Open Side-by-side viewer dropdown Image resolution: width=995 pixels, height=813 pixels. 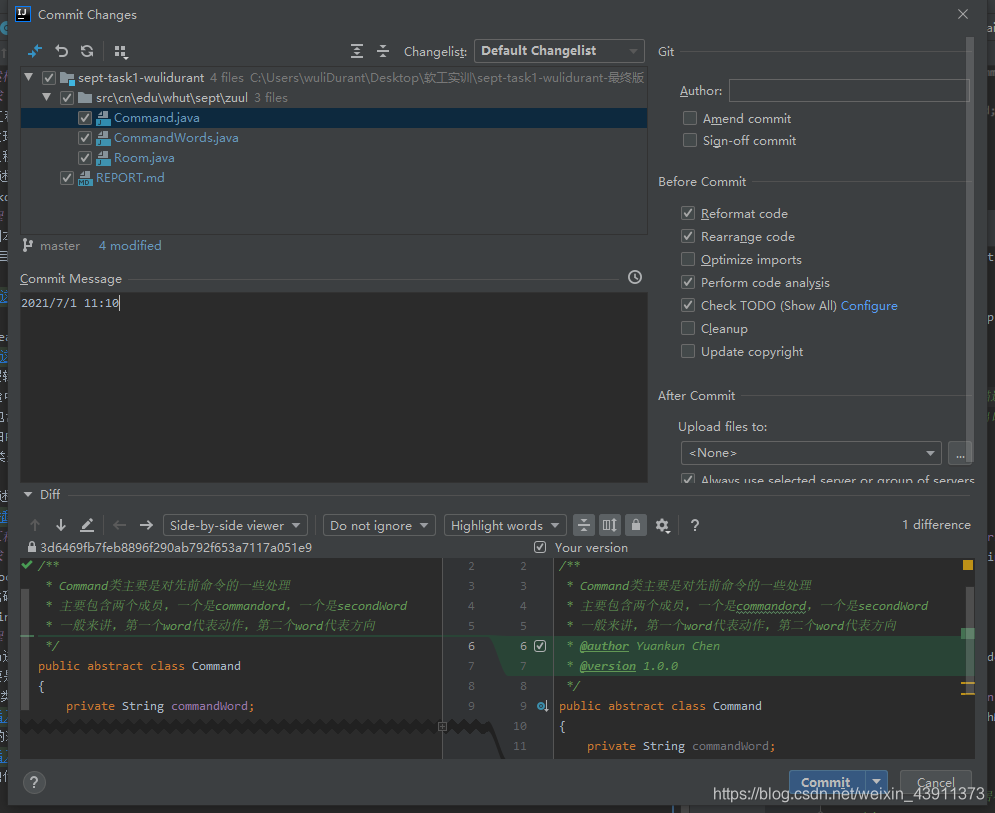pyautogui.click(x=235, y=525)
